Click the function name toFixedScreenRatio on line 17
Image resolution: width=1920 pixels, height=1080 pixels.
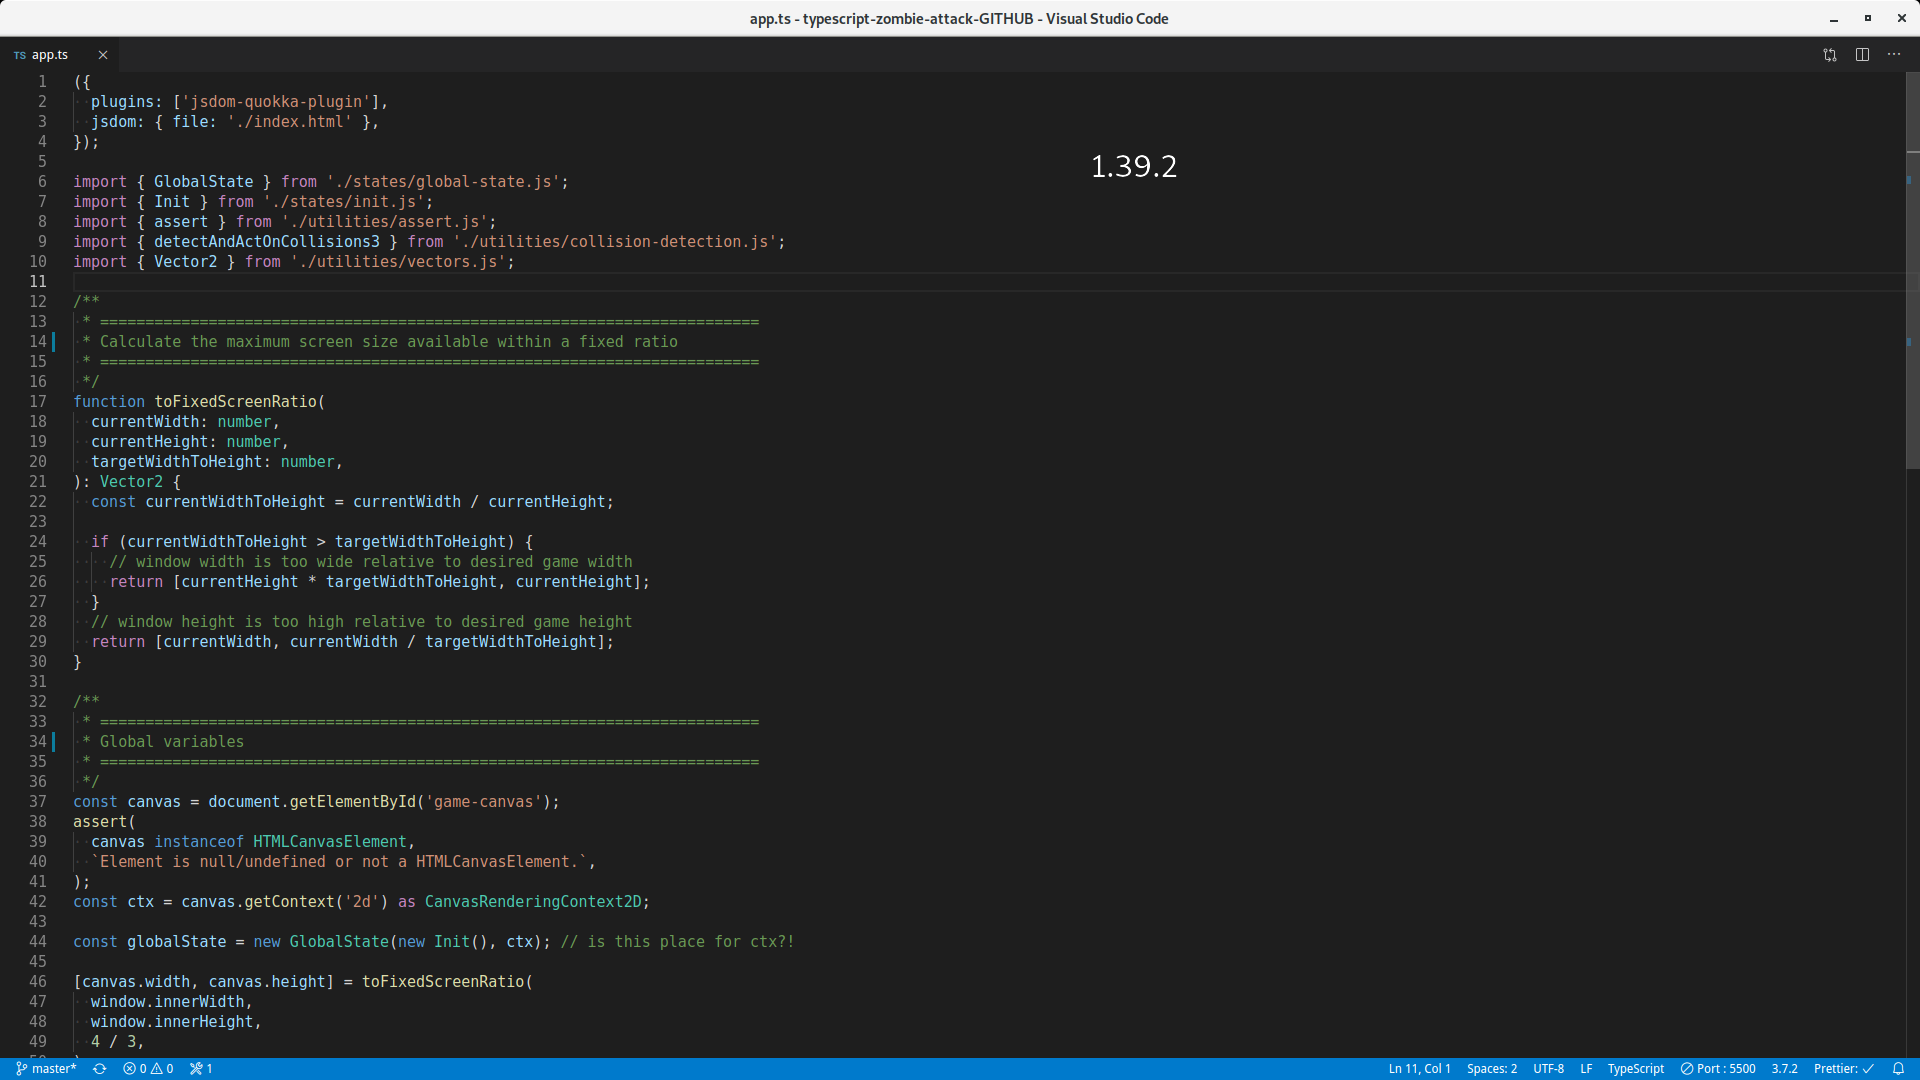pyautogui.click(x=235, y=402)
